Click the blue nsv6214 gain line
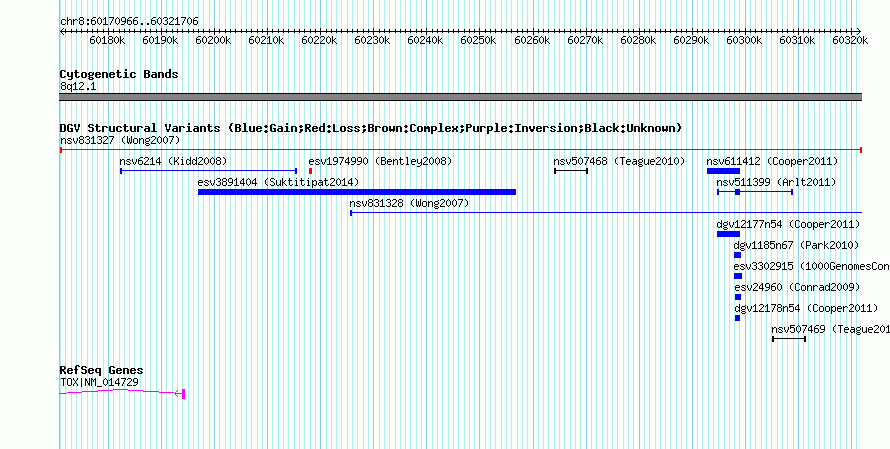This screenshot has height=449, width=890. point(208,171)
